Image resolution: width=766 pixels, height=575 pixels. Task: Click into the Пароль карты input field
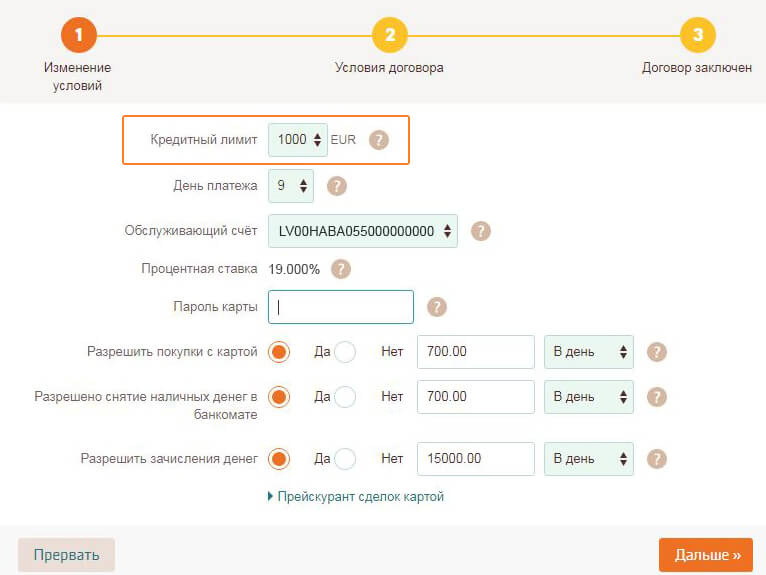341,307
